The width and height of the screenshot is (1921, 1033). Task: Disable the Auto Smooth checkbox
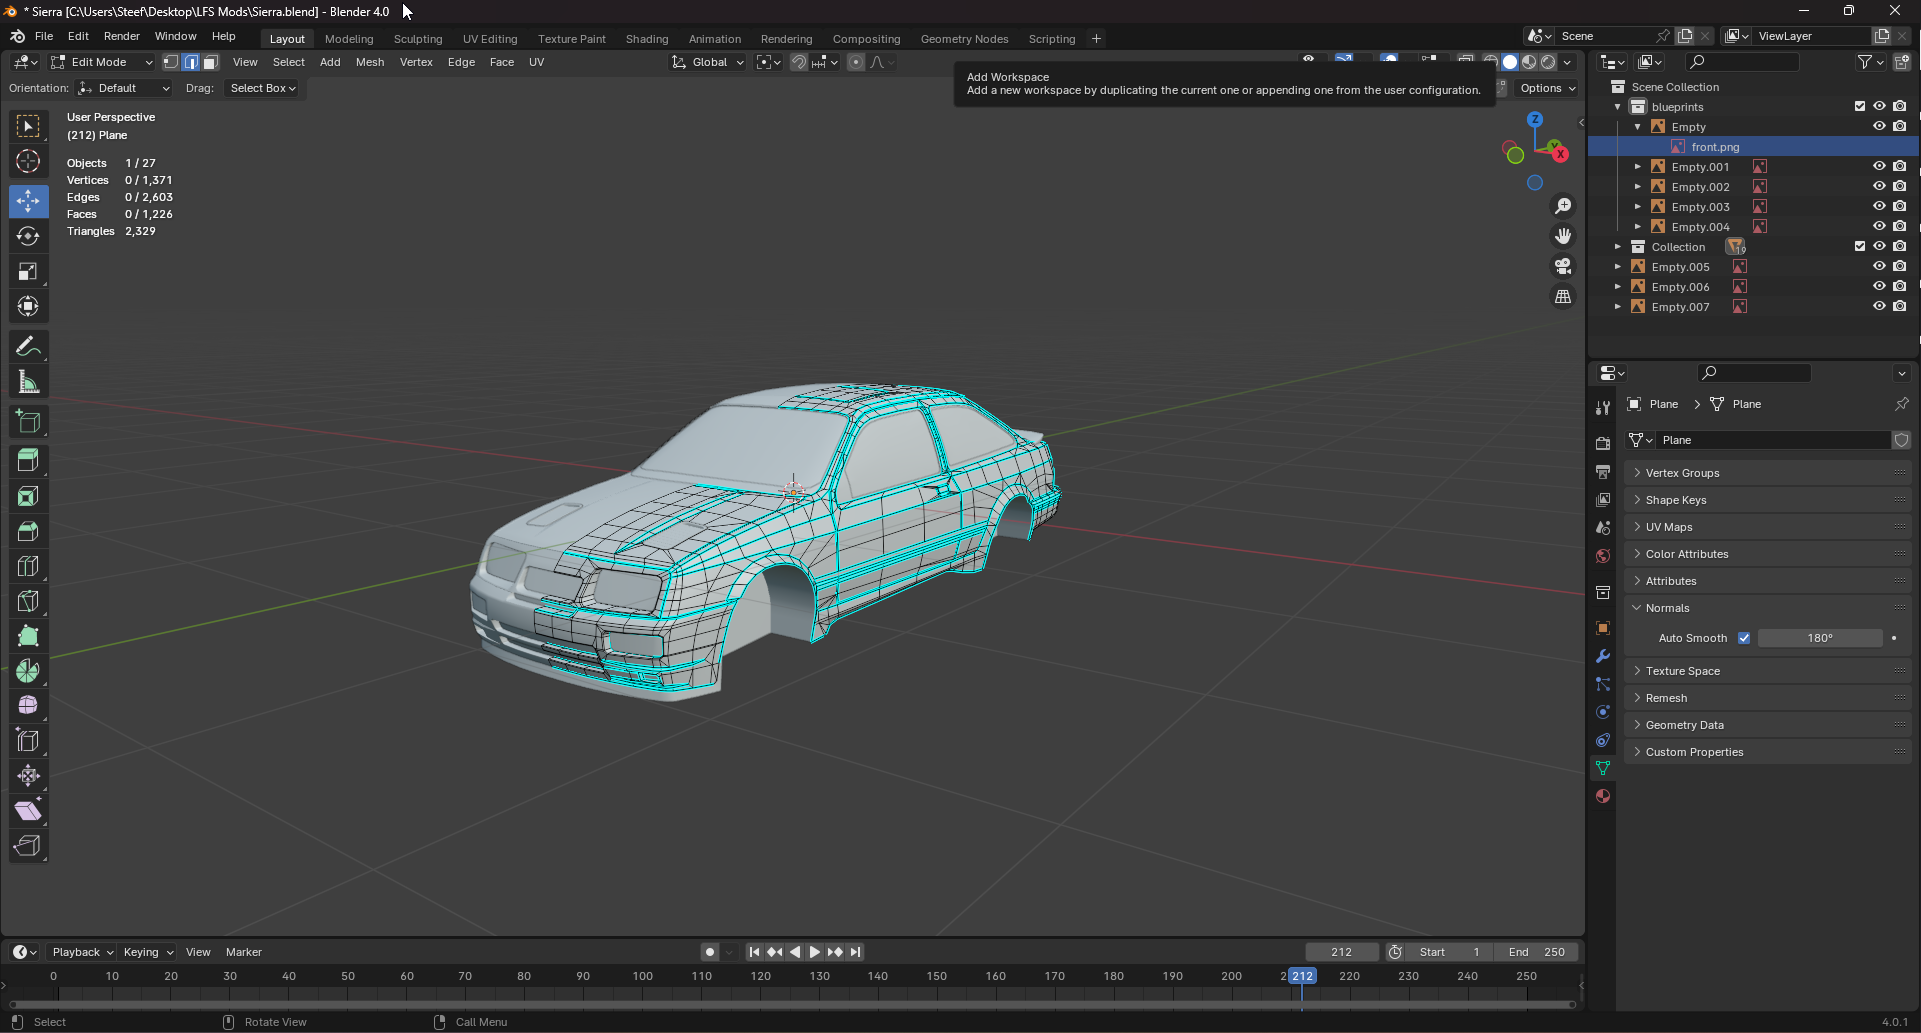1744,638
